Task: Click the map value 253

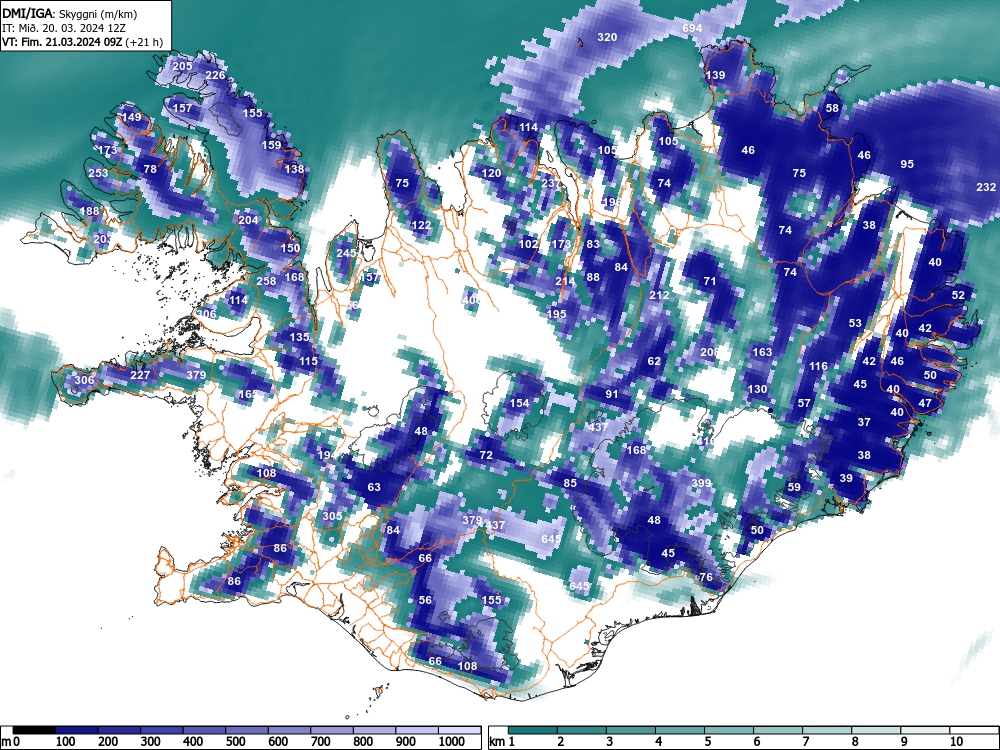Action: [98, 173]
